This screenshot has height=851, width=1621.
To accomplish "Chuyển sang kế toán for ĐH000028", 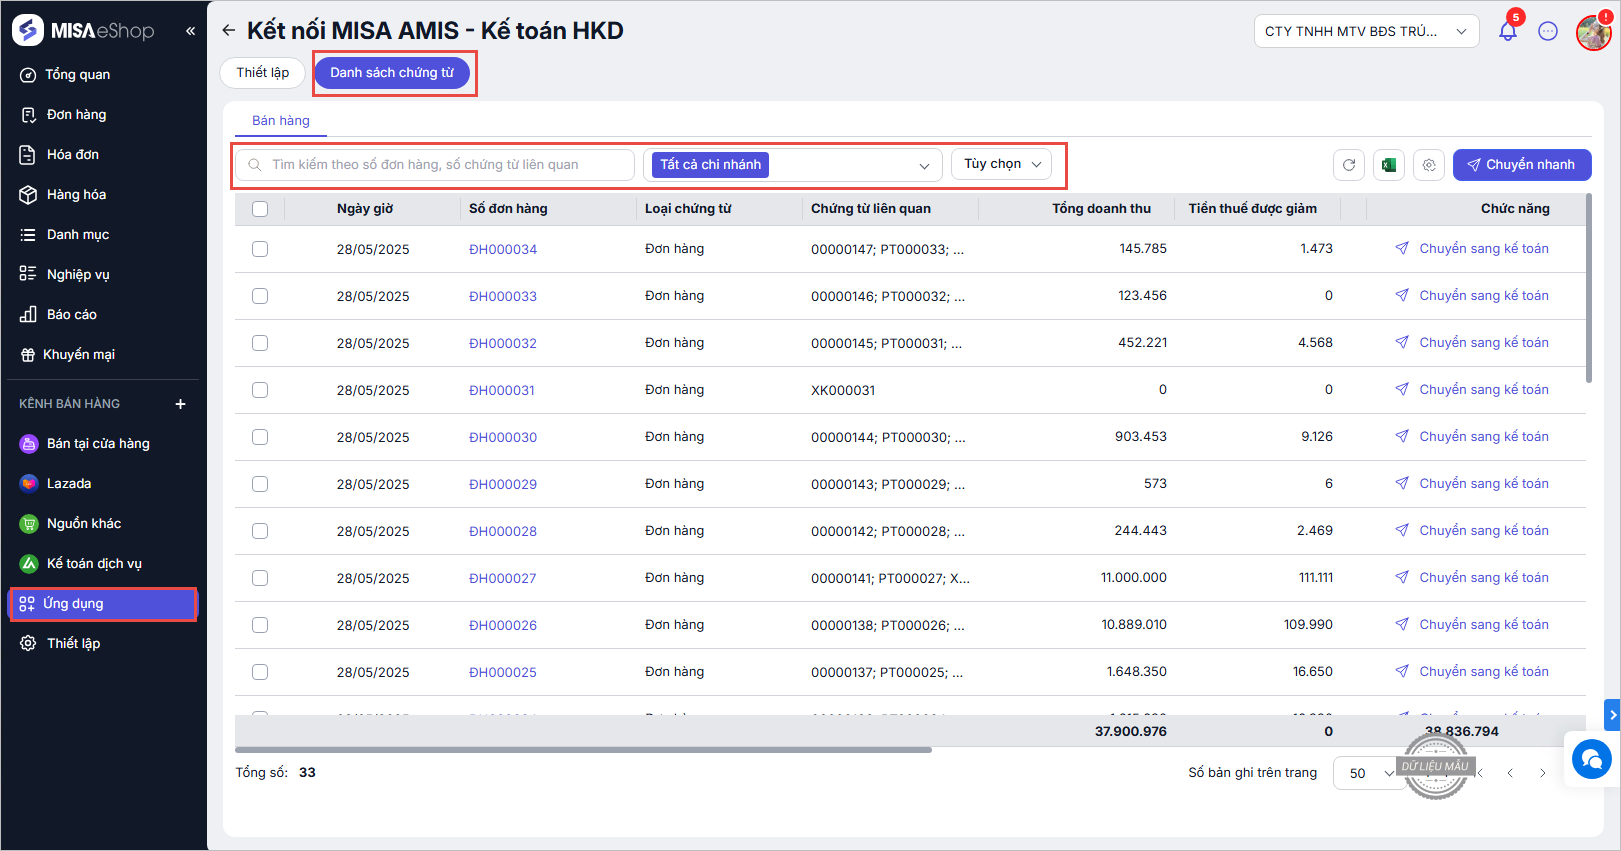I will pyautogui.click(x=1472, y=530).
